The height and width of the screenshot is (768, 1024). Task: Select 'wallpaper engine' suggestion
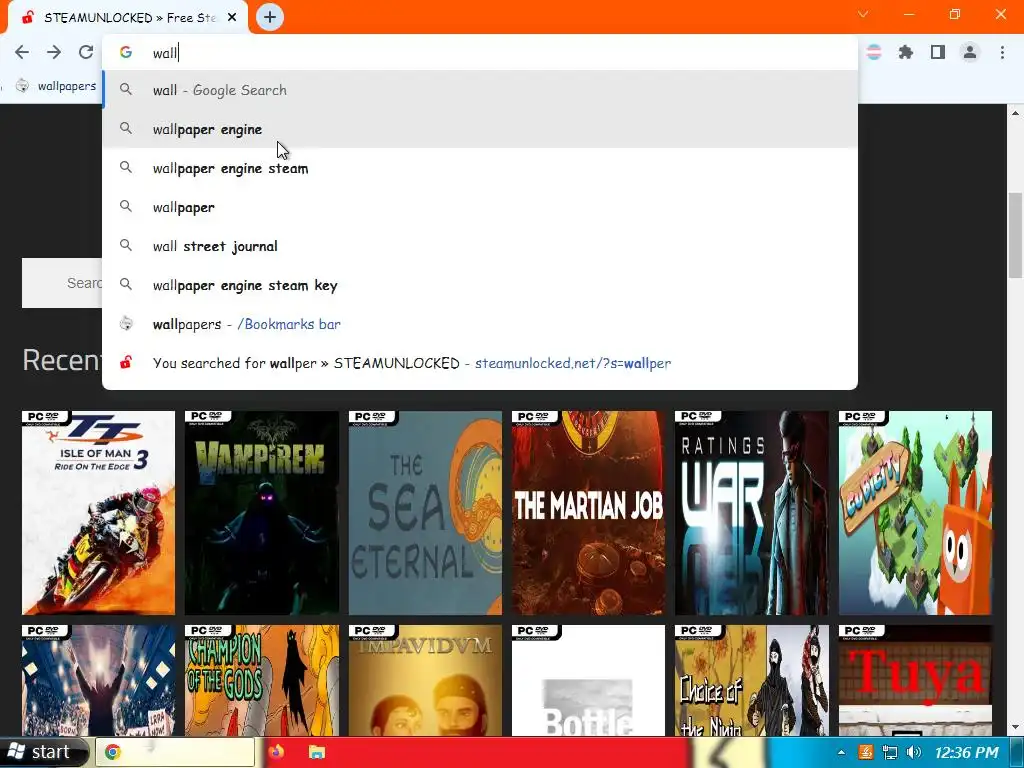pos(480,129)
